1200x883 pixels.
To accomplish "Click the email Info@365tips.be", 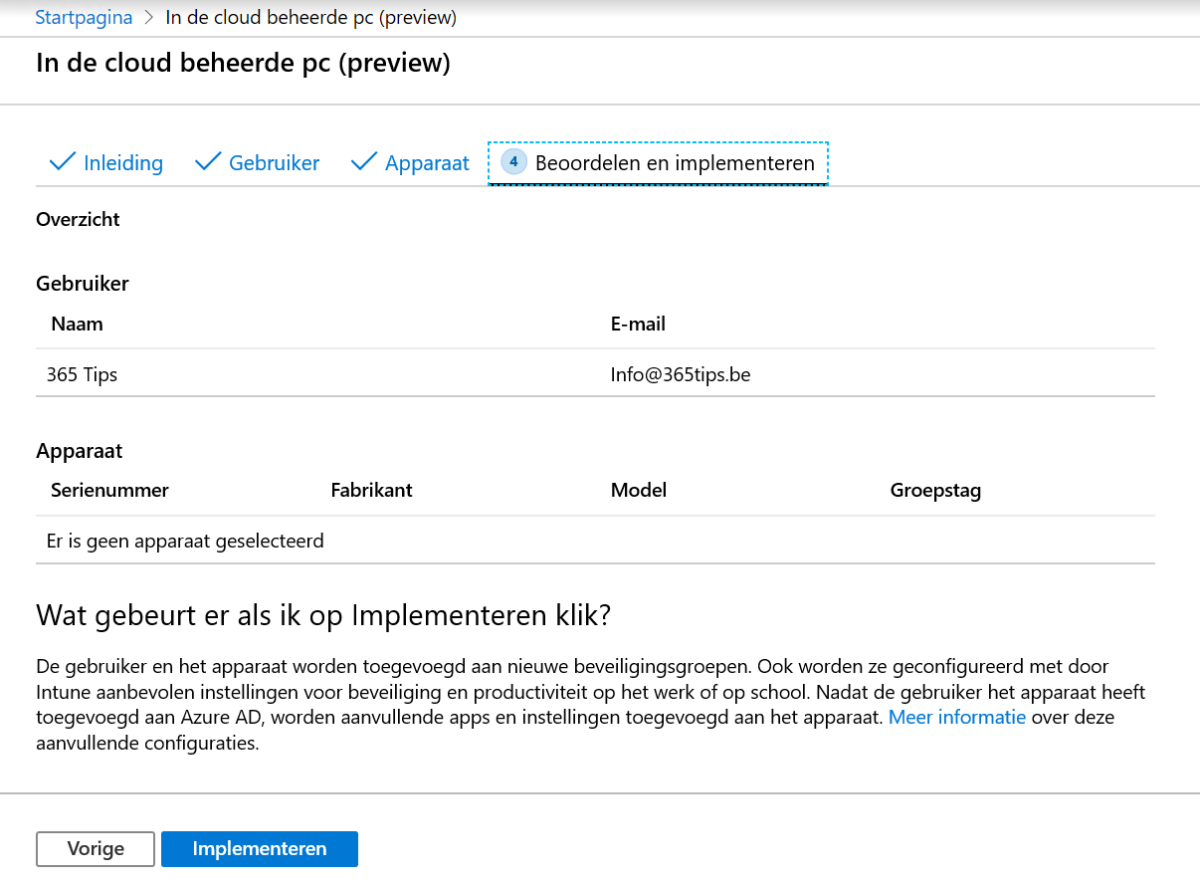I will (x=680, y=373).
